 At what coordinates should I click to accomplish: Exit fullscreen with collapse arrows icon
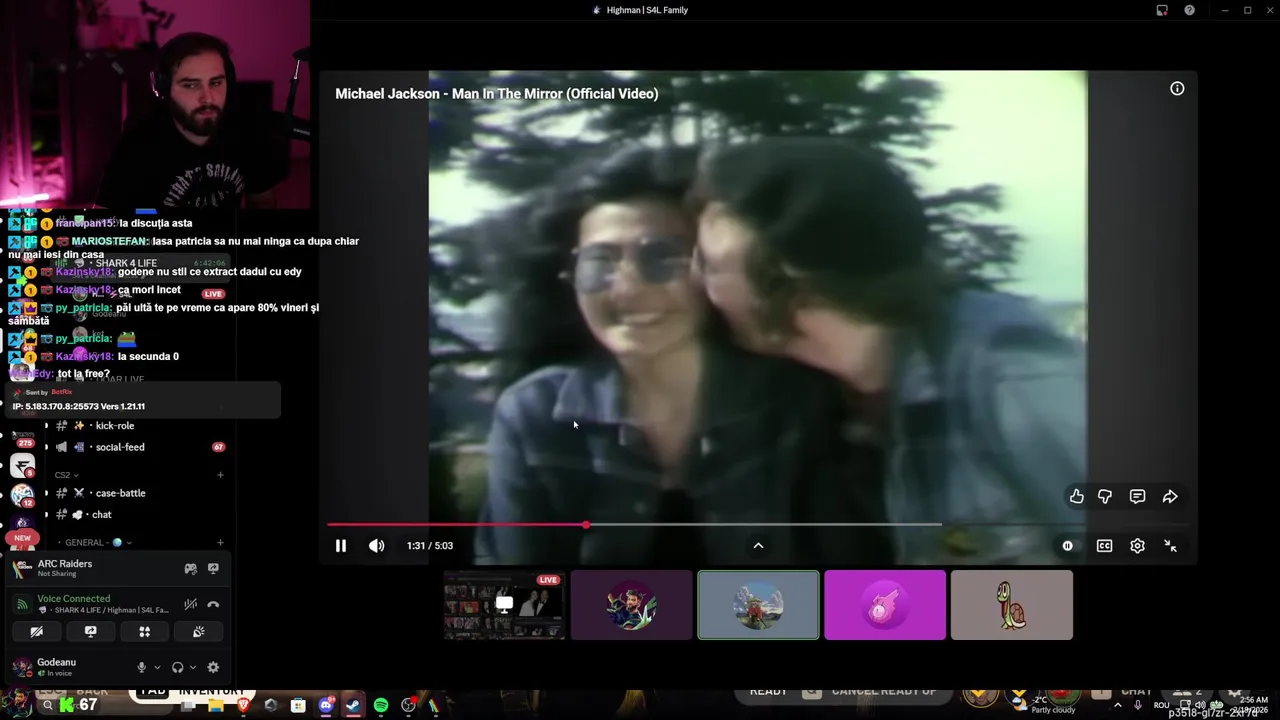pyautogui.click(x=1170, y=546)
